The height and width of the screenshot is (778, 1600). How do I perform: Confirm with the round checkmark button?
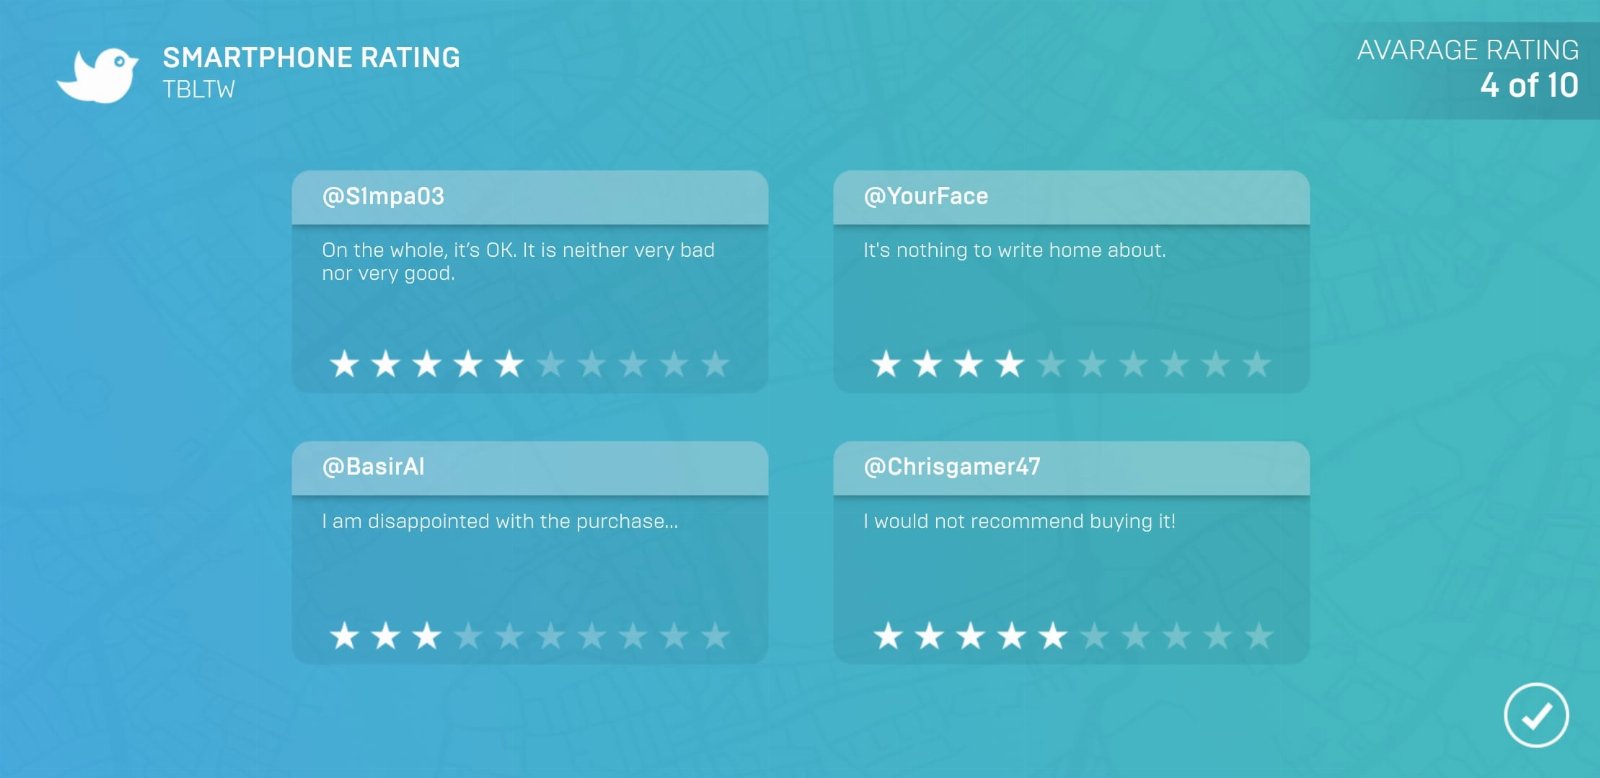1536,715
